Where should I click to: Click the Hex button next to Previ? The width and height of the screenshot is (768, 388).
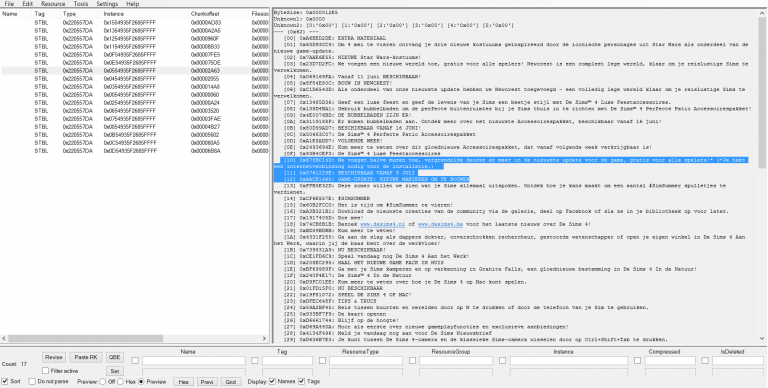183,382
